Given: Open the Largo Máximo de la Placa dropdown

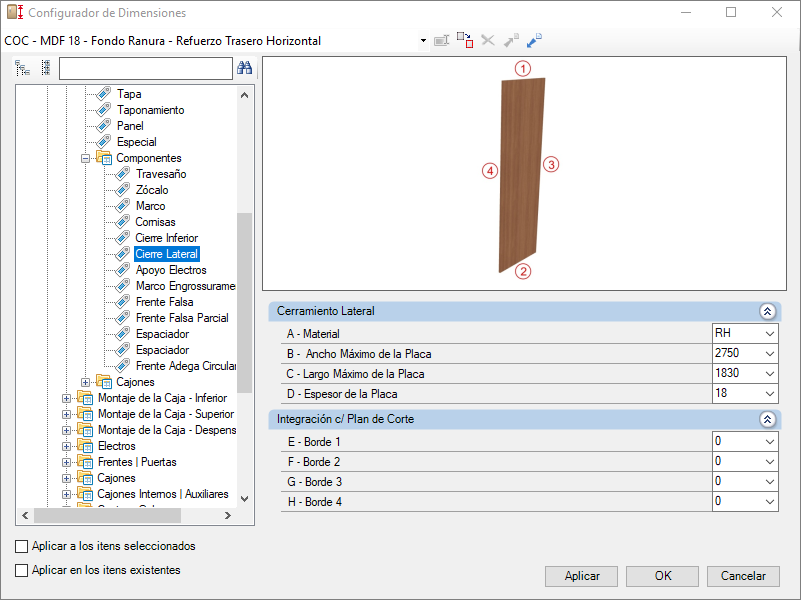Looking at the screenshot, I should (770, 374).
